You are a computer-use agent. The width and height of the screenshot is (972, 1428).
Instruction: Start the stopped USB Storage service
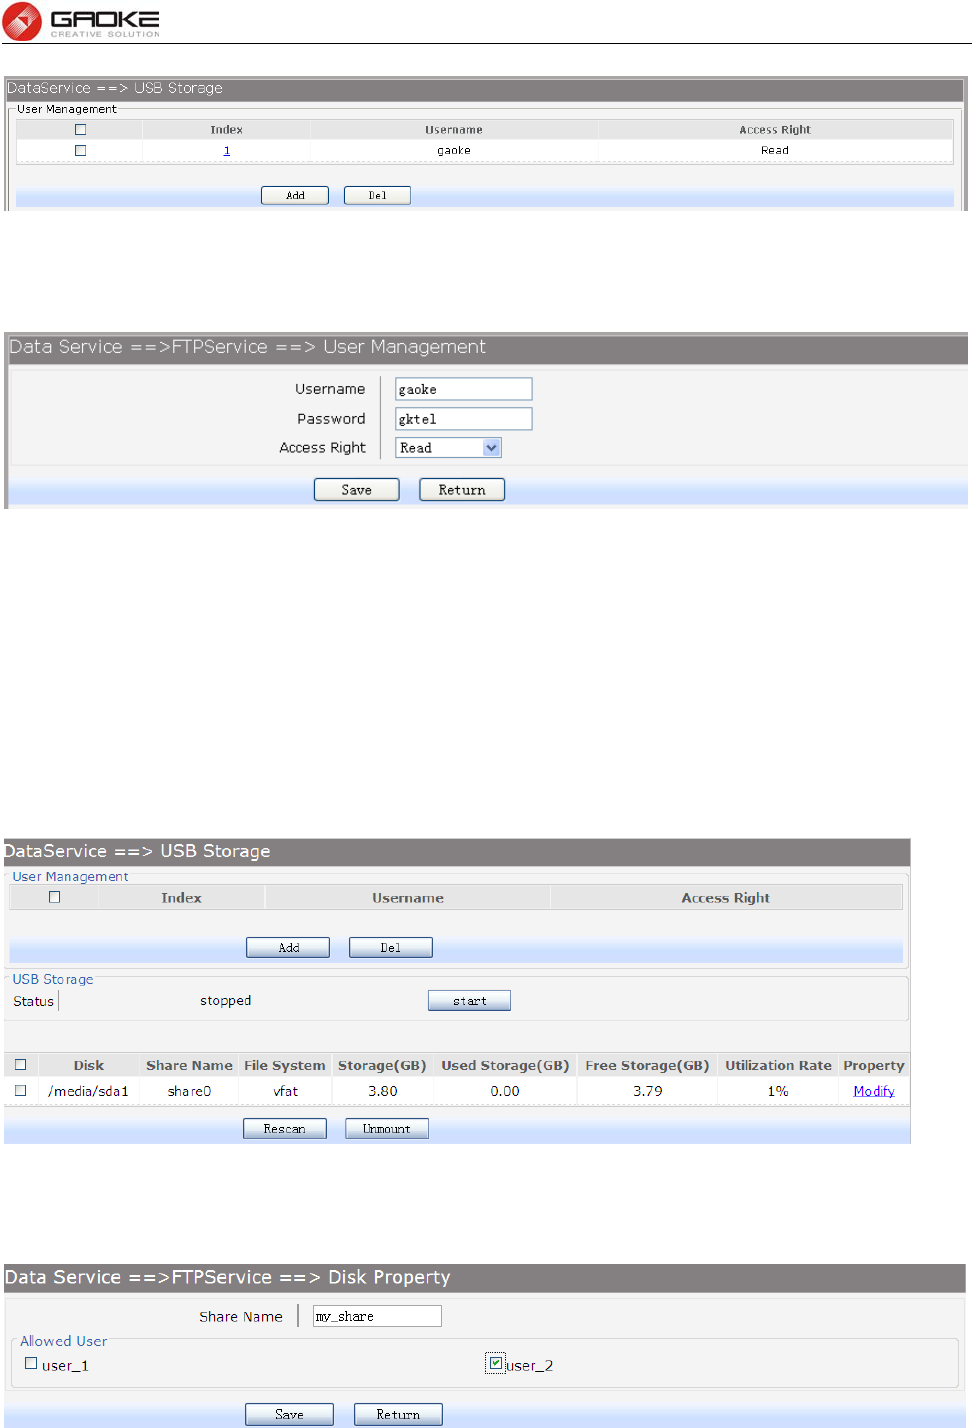[469, 1001]
